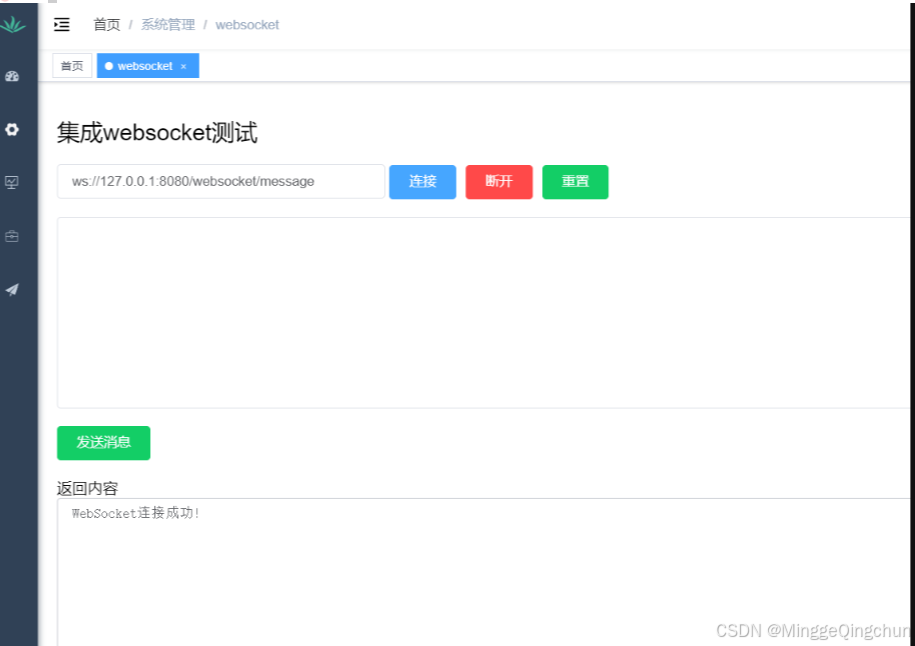Open the toolbox briefcase sidebar icon

coord(12,236)
